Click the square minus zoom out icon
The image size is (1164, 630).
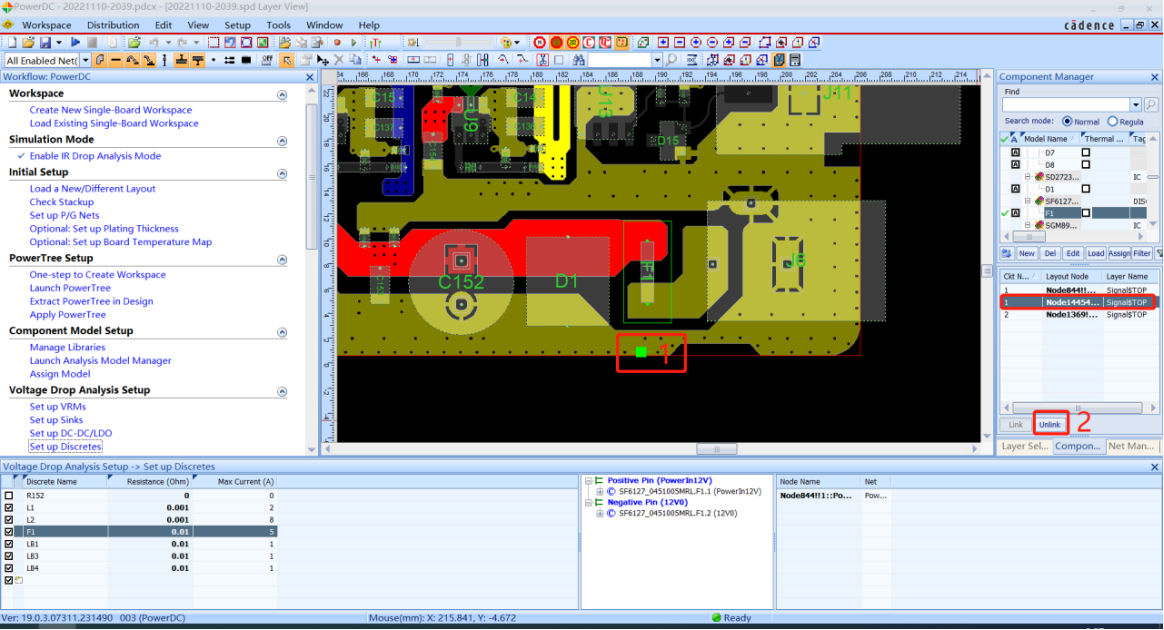point(679,42)
